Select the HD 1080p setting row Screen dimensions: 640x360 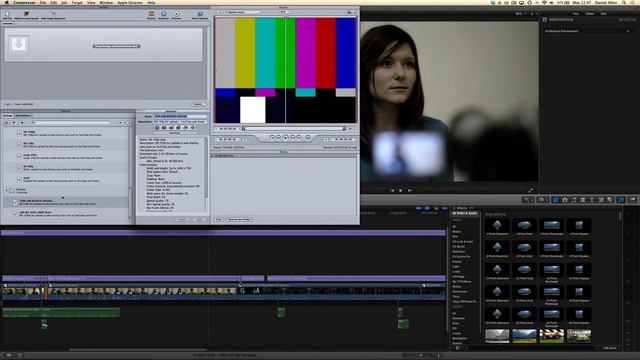coord(65,133)
